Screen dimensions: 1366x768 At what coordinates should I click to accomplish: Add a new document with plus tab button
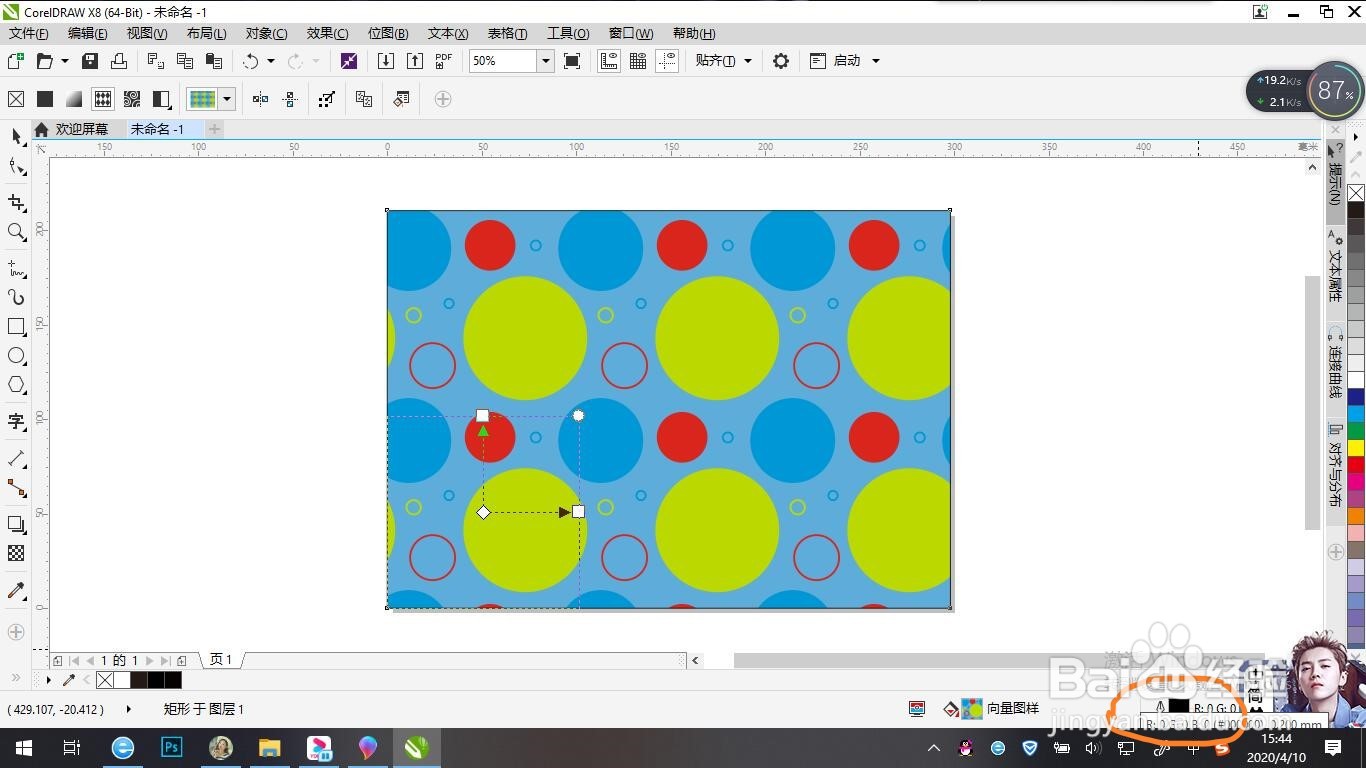pyautogui.click(x=214, y=129)
